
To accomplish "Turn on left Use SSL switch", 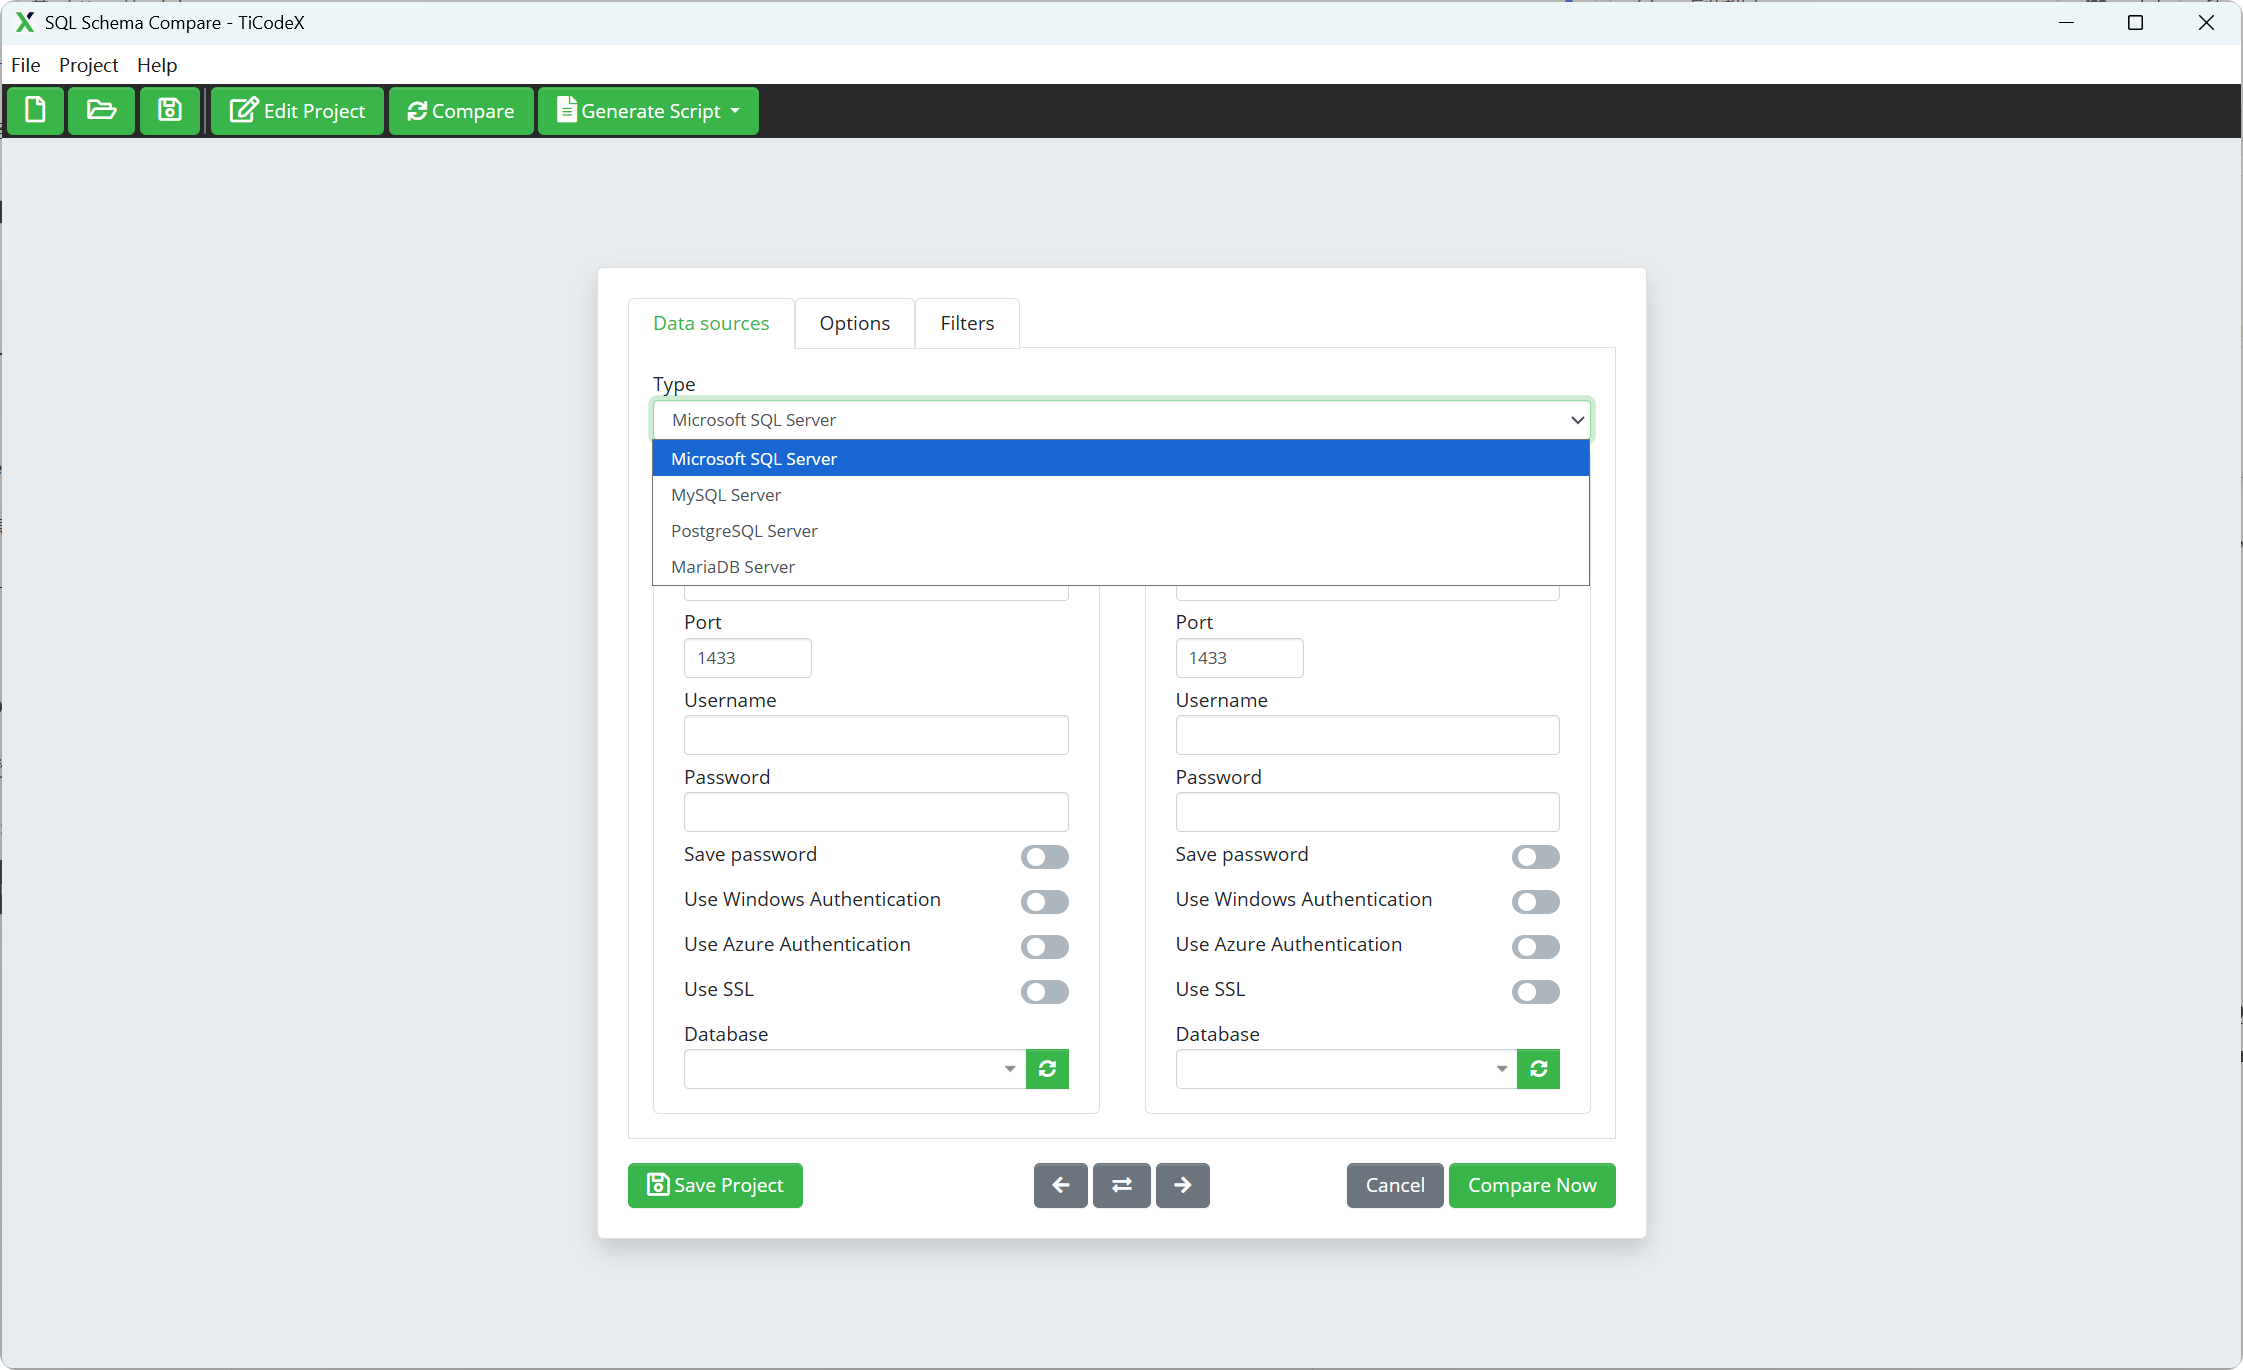I will (1044, 992).
